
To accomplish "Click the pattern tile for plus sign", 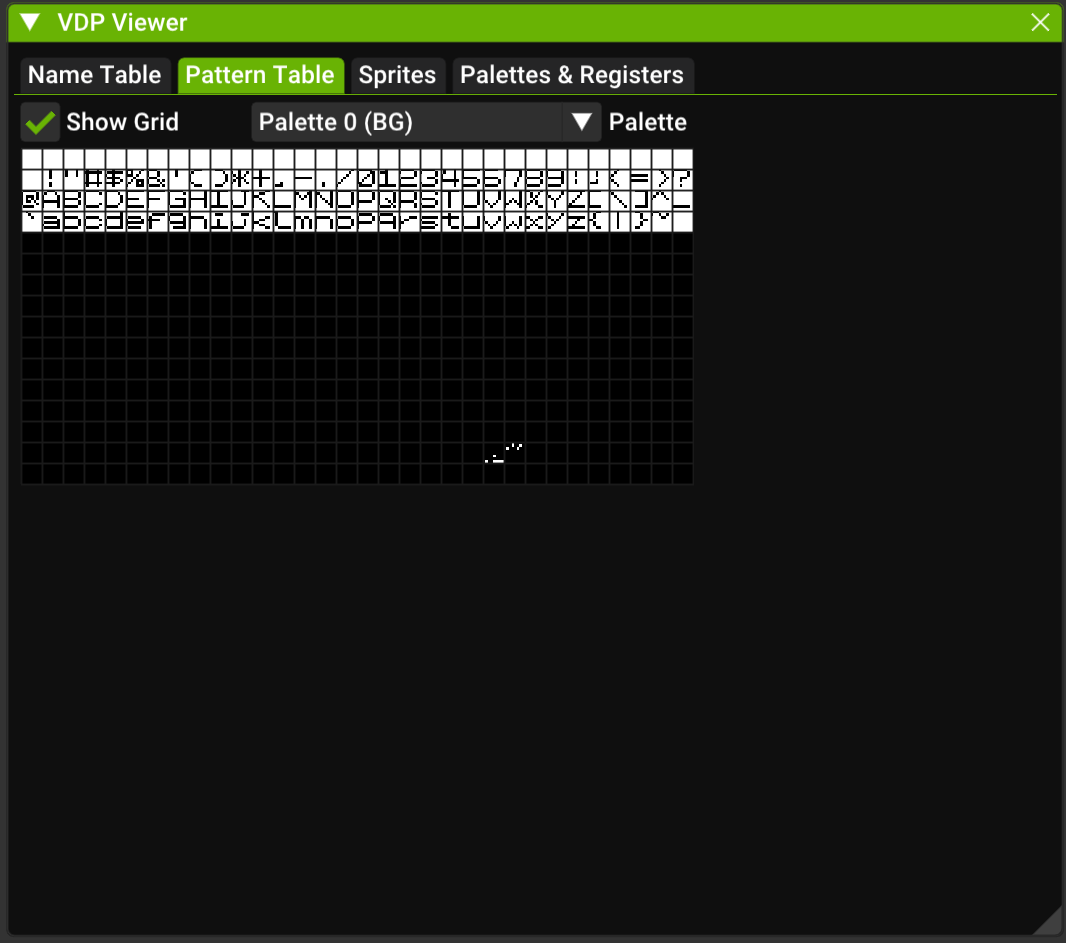I will 263,180.
